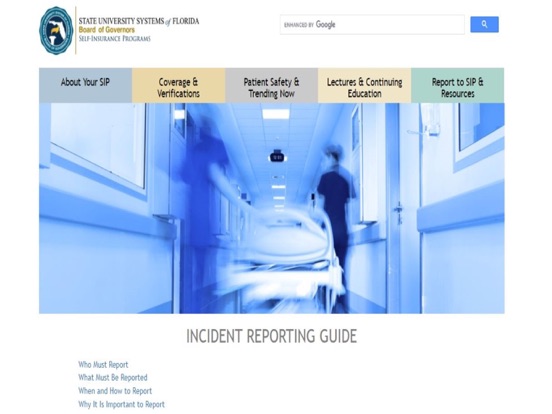The image size is (552, 414).
Task: Click the hospital corridor banner image
Action: [271, 208]
